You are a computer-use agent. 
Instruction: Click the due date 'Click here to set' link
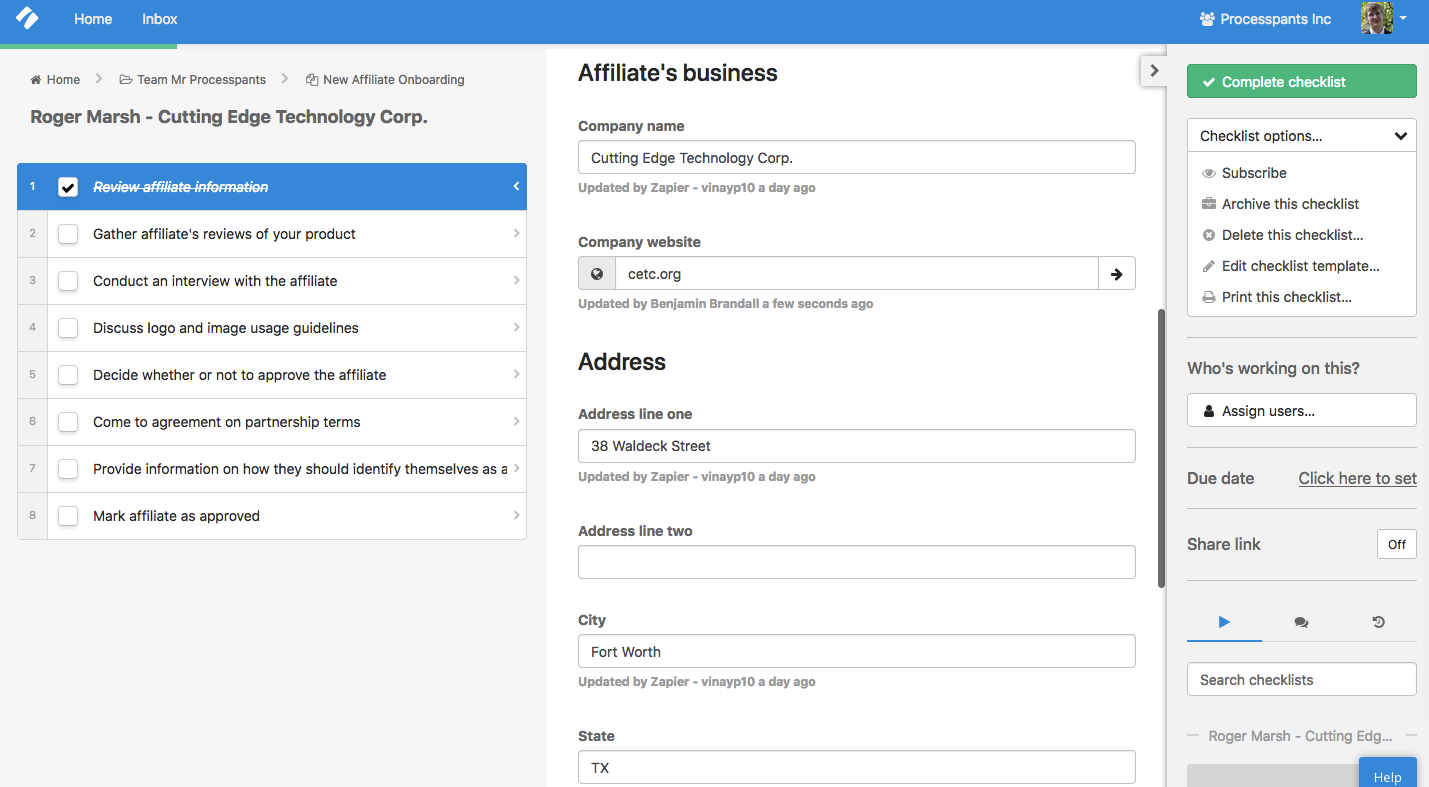(x=1357, y=478)
